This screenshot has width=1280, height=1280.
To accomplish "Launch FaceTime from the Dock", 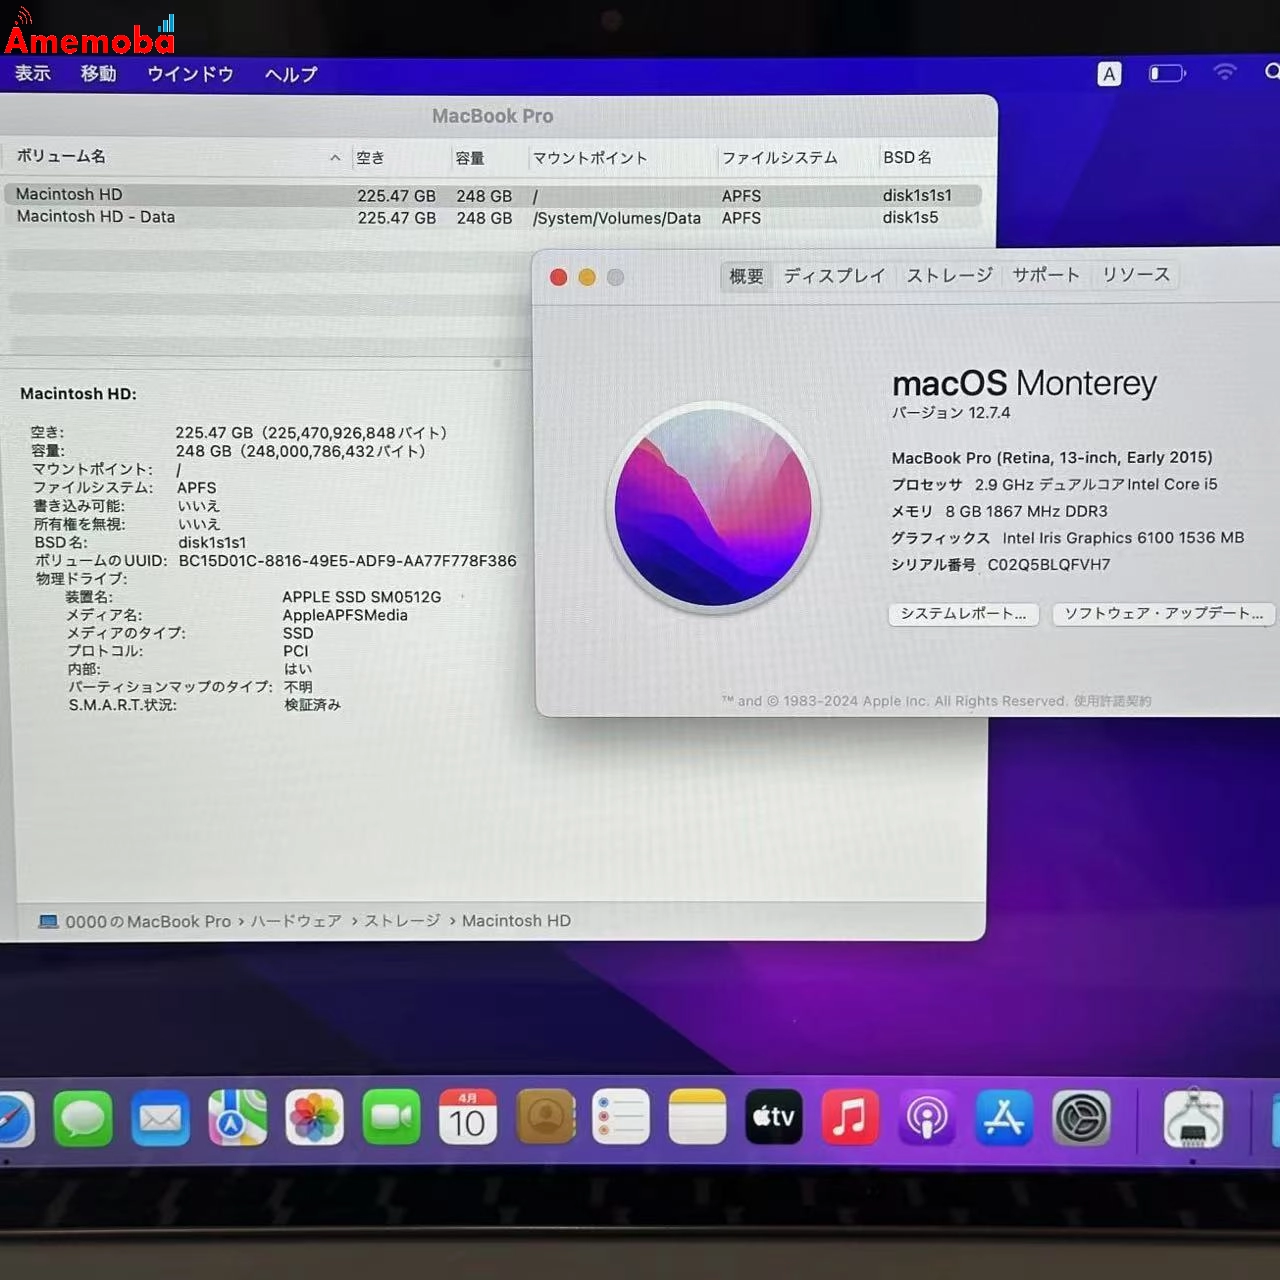I will tap(391, 1118).
